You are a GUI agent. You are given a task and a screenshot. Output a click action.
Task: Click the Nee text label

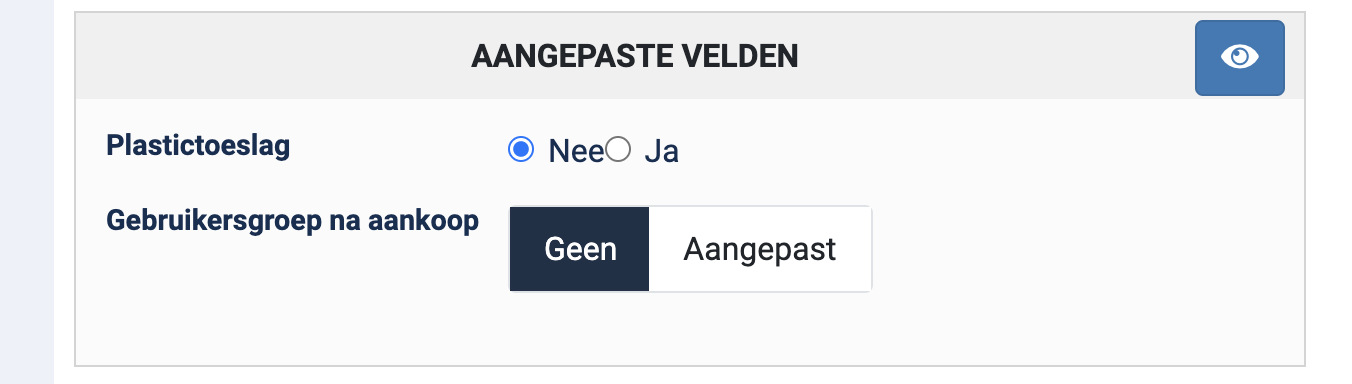(576, 151)
